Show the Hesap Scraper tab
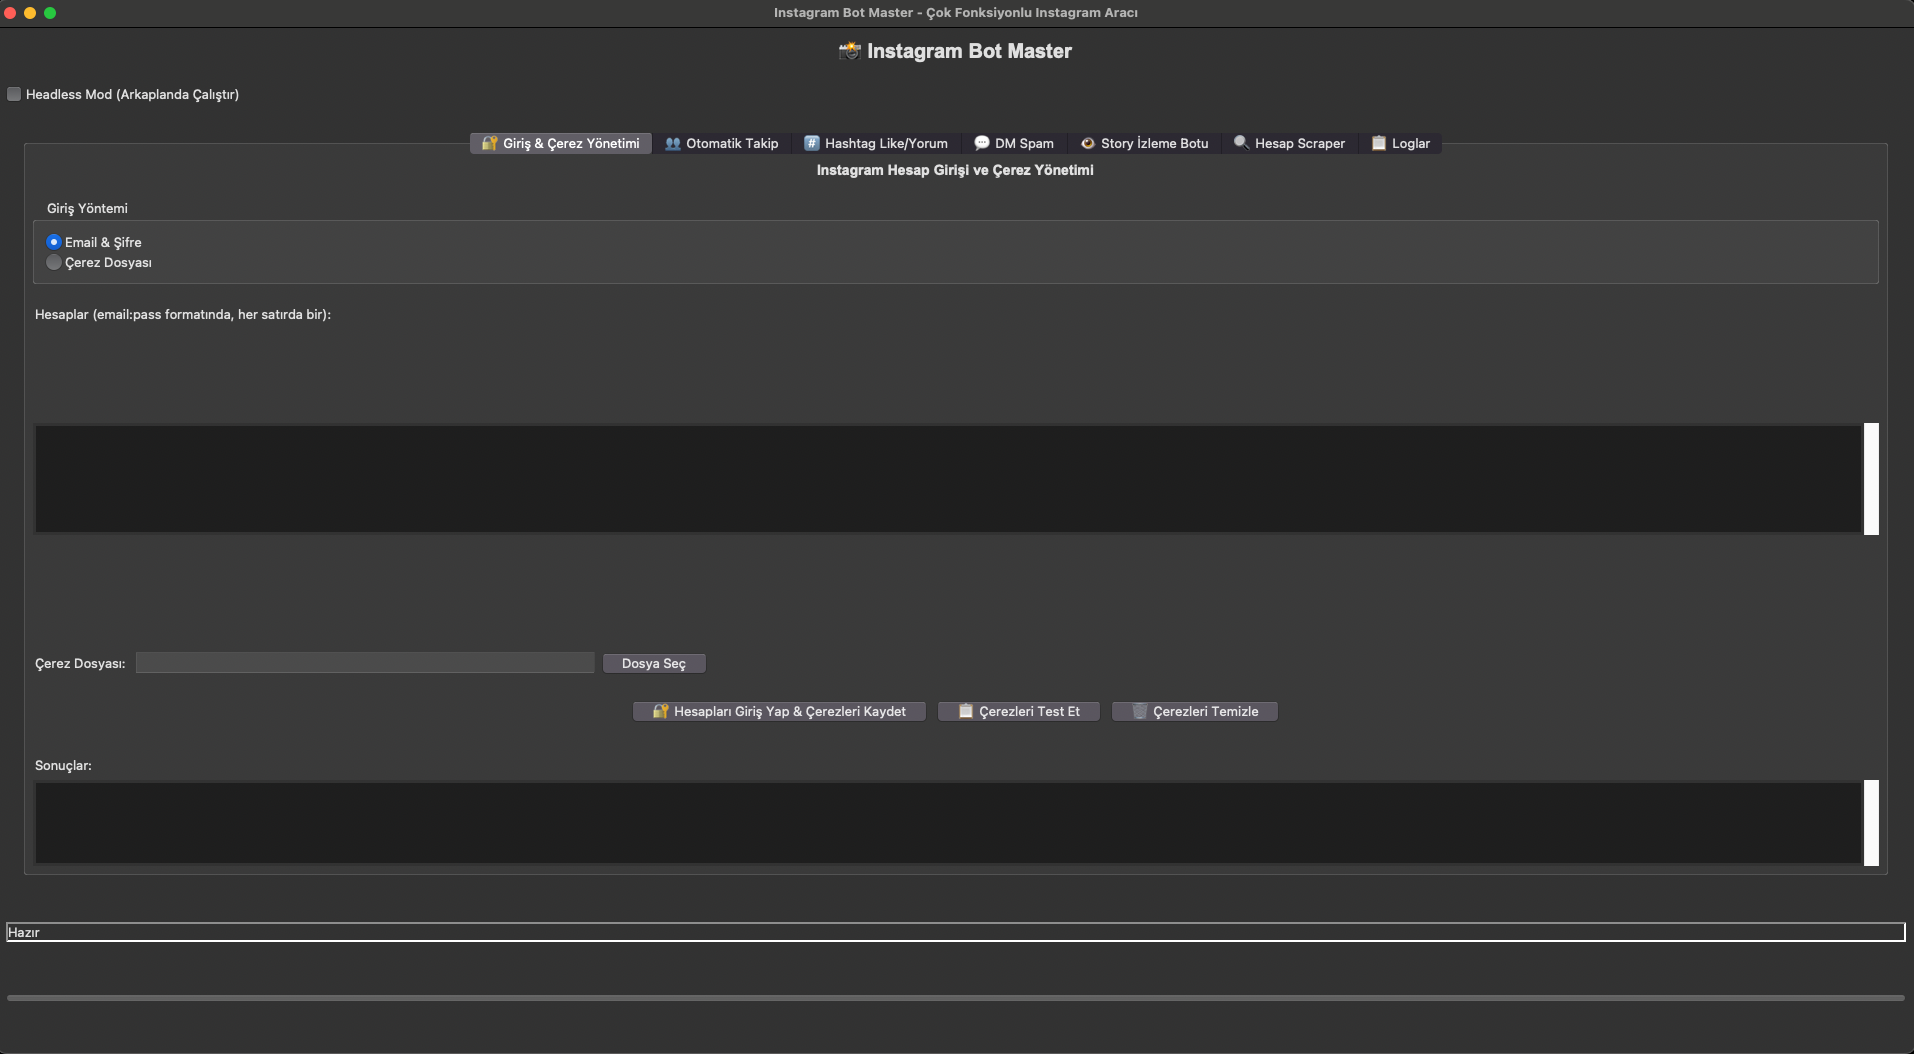 1290,143
